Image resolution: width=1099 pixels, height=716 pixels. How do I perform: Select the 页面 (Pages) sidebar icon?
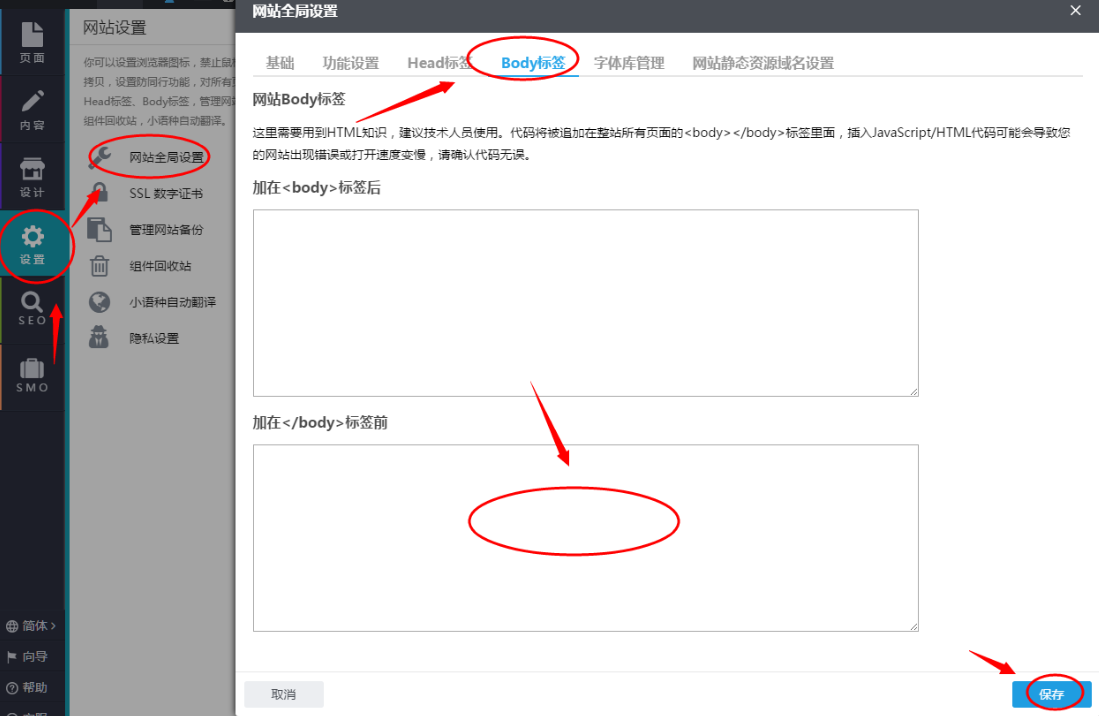click(34, 42)
